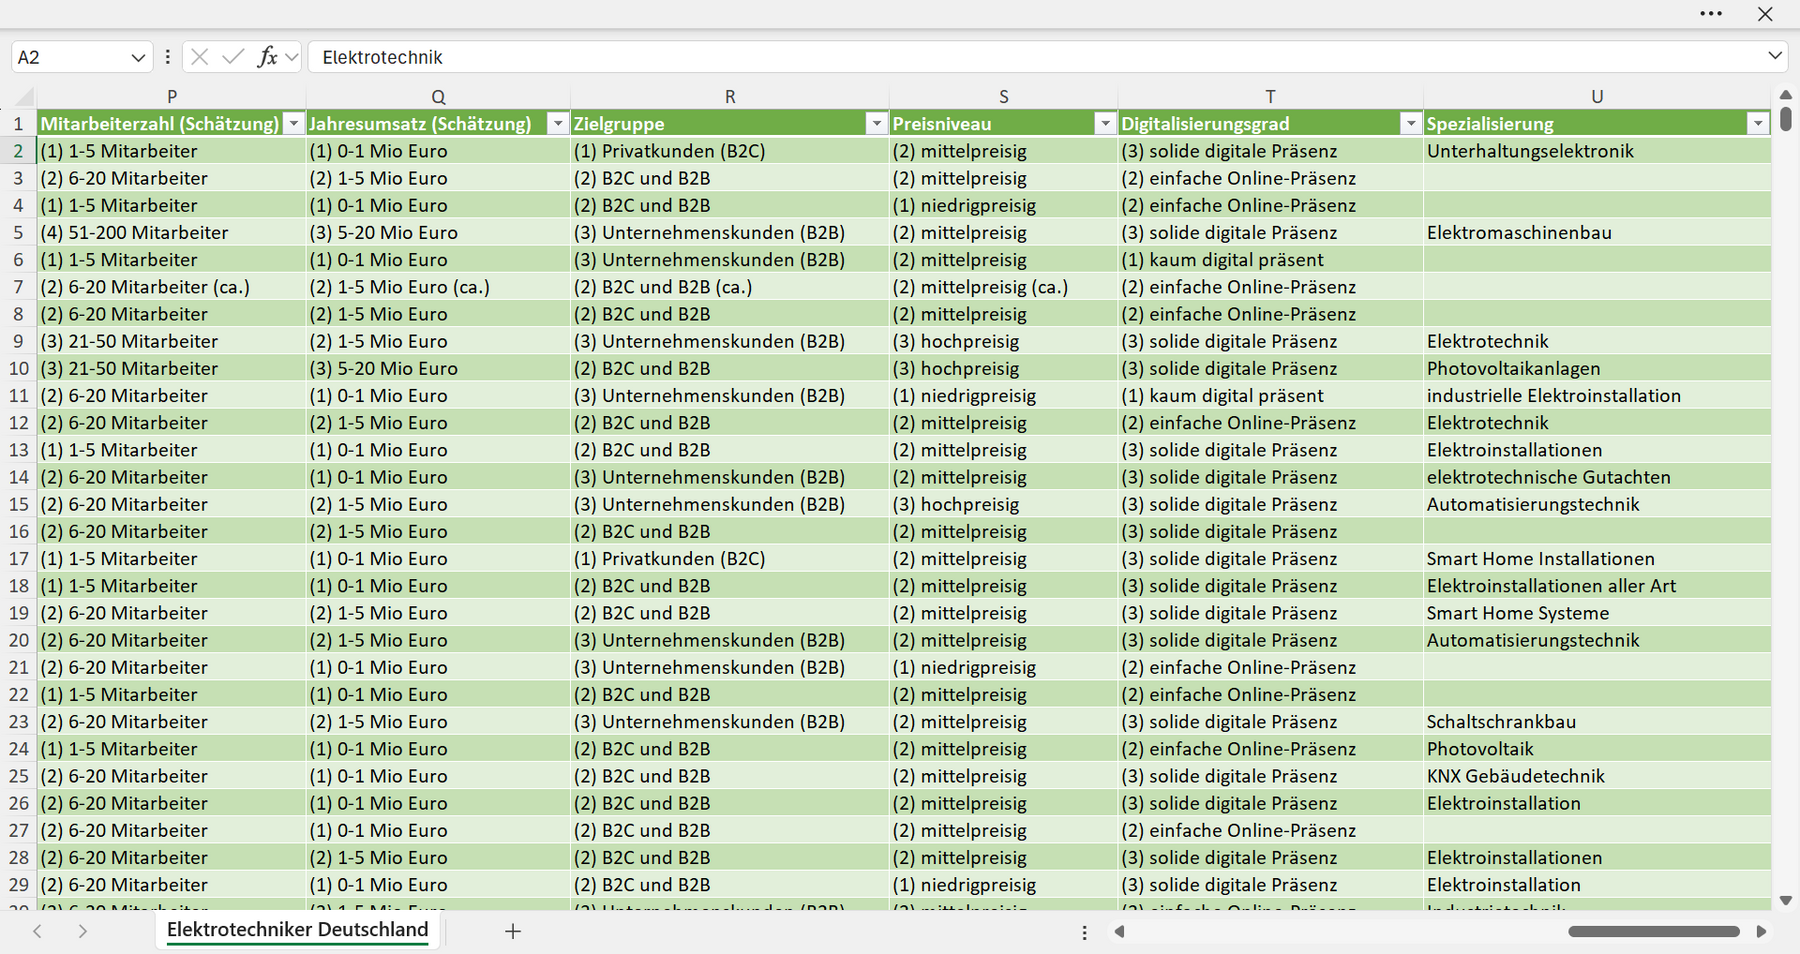Open the Zielgruppe filter dropdown
The height and width of the screenshot is (954, 1800).
[877, 124]
